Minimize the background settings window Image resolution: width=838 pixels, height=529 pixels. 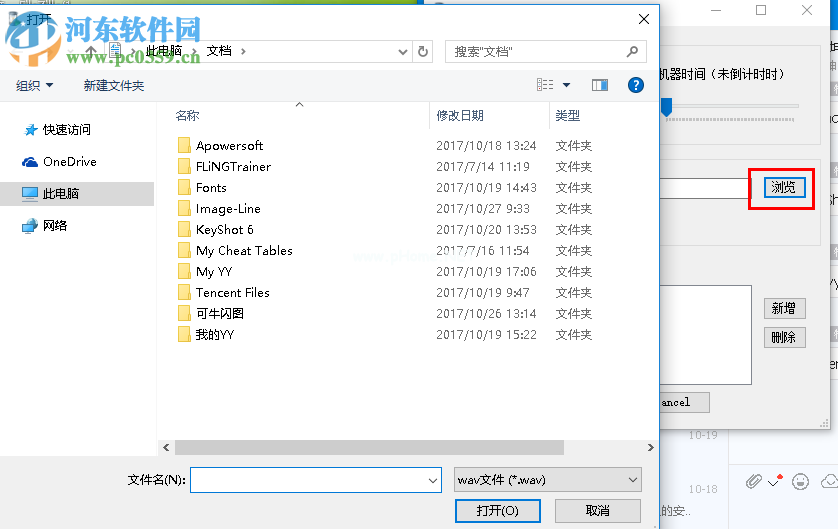pos(716,10)
